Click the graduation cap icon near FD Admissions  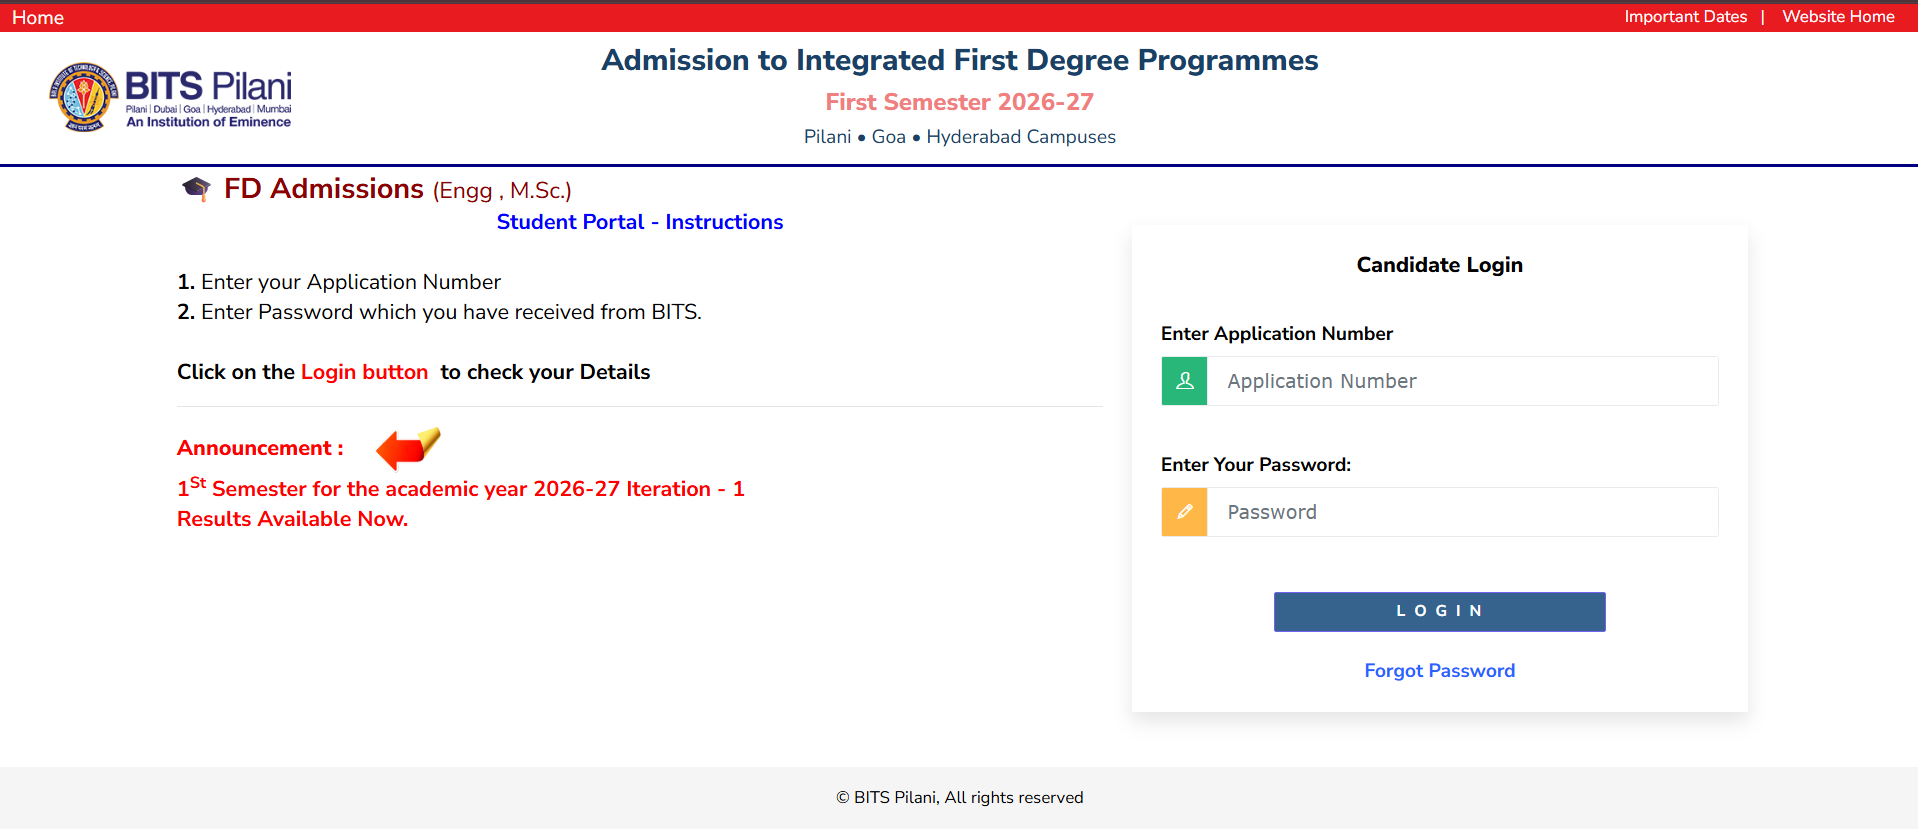pos(196,188)
